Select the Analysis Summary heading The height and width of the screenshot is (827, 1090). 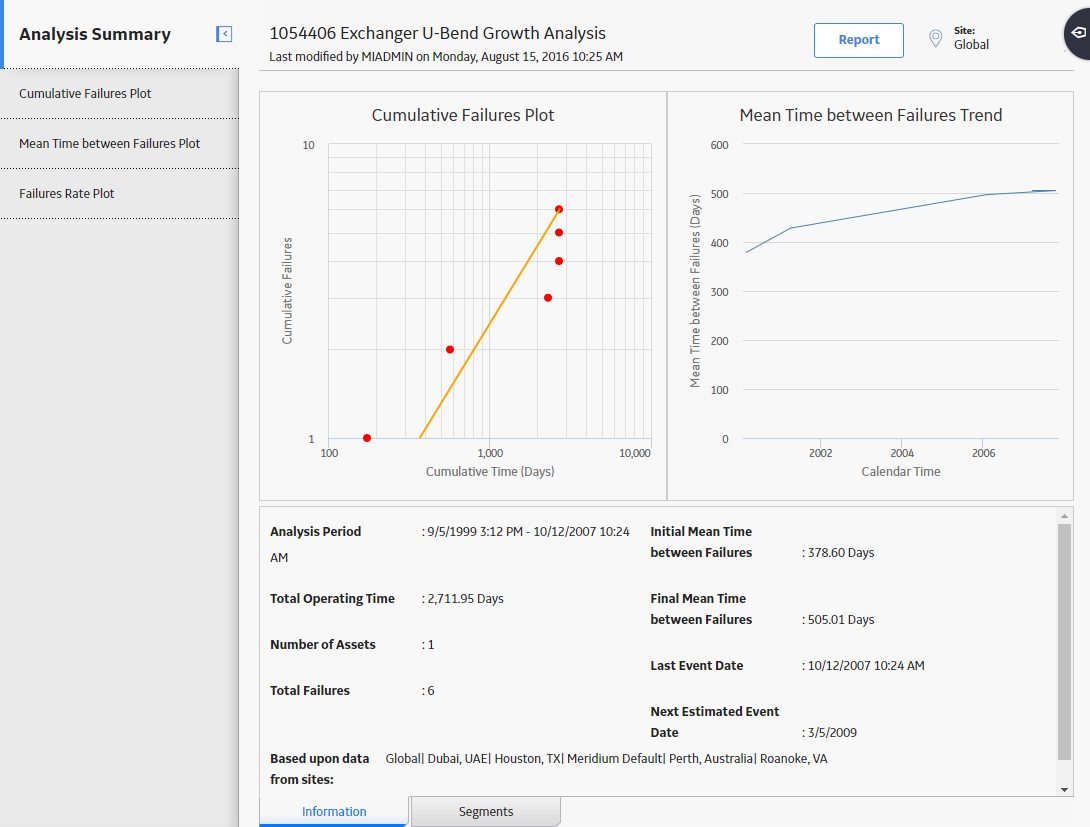click(95, 34)
